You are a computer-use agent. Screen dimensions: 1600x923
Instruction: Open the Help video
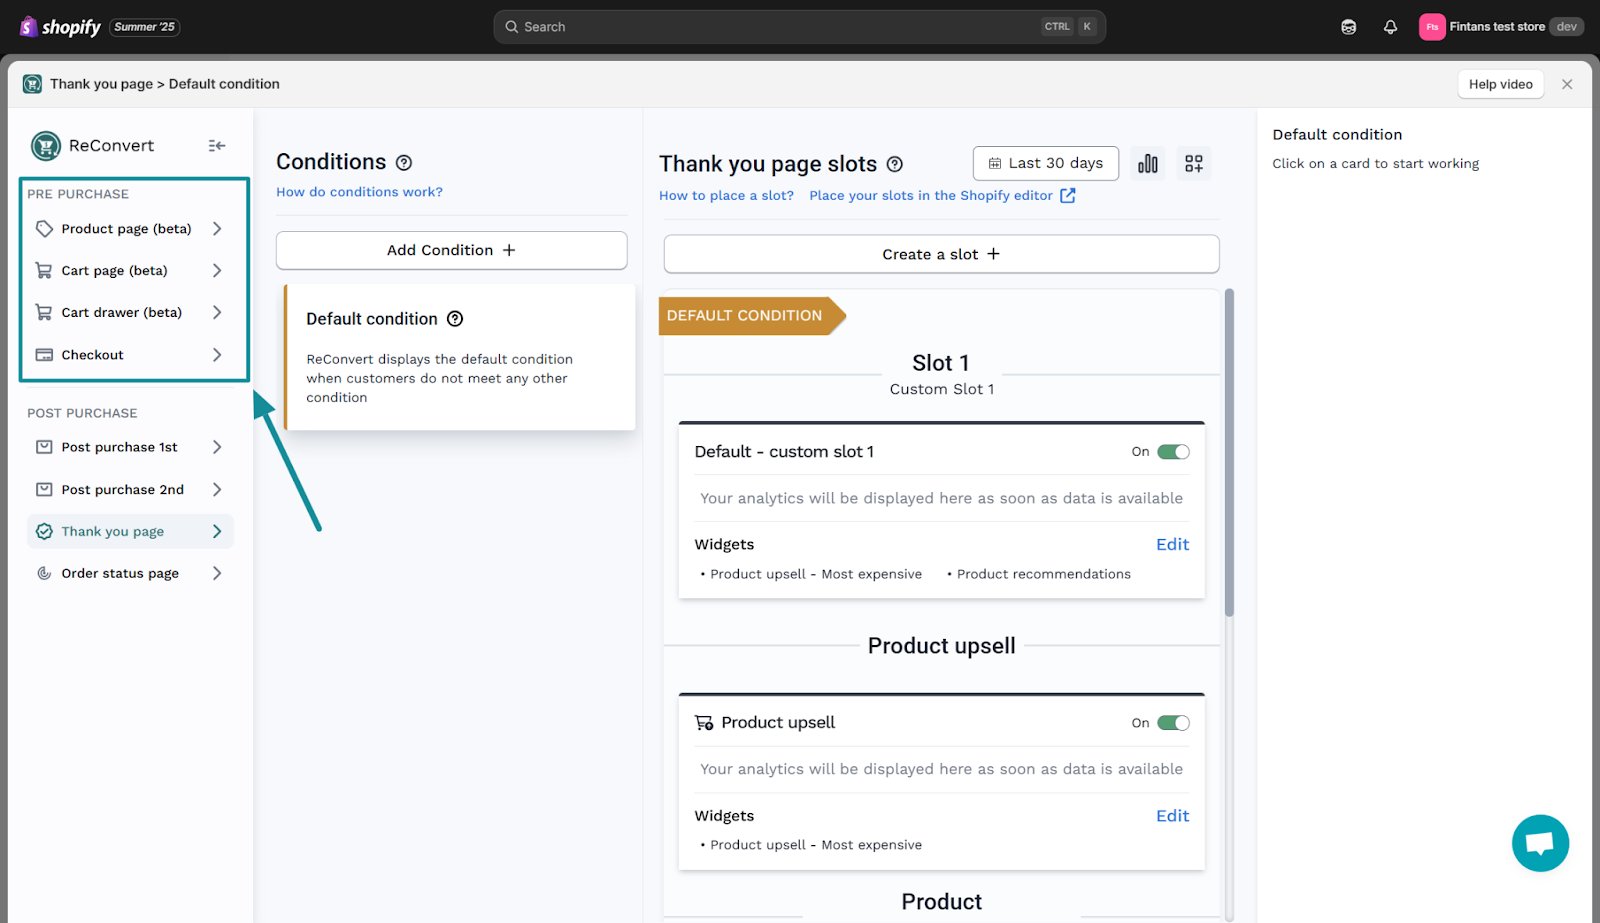(1500, 84)
